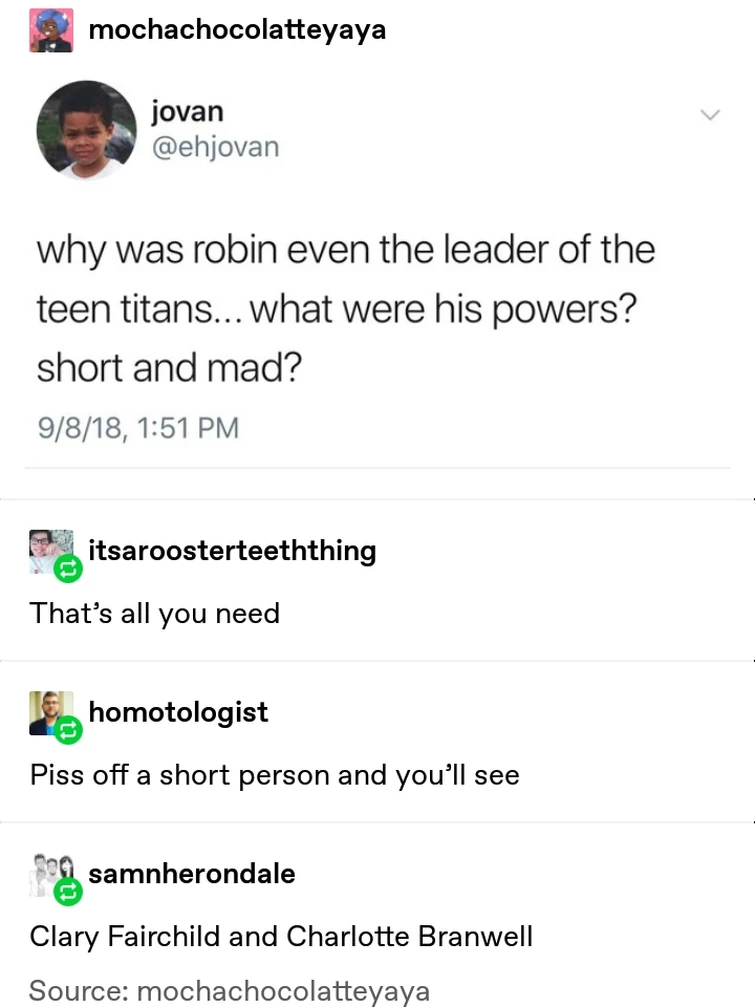Click the reblog icon beside samnherondale
The image size is (755, 1007).
(68, 891)
